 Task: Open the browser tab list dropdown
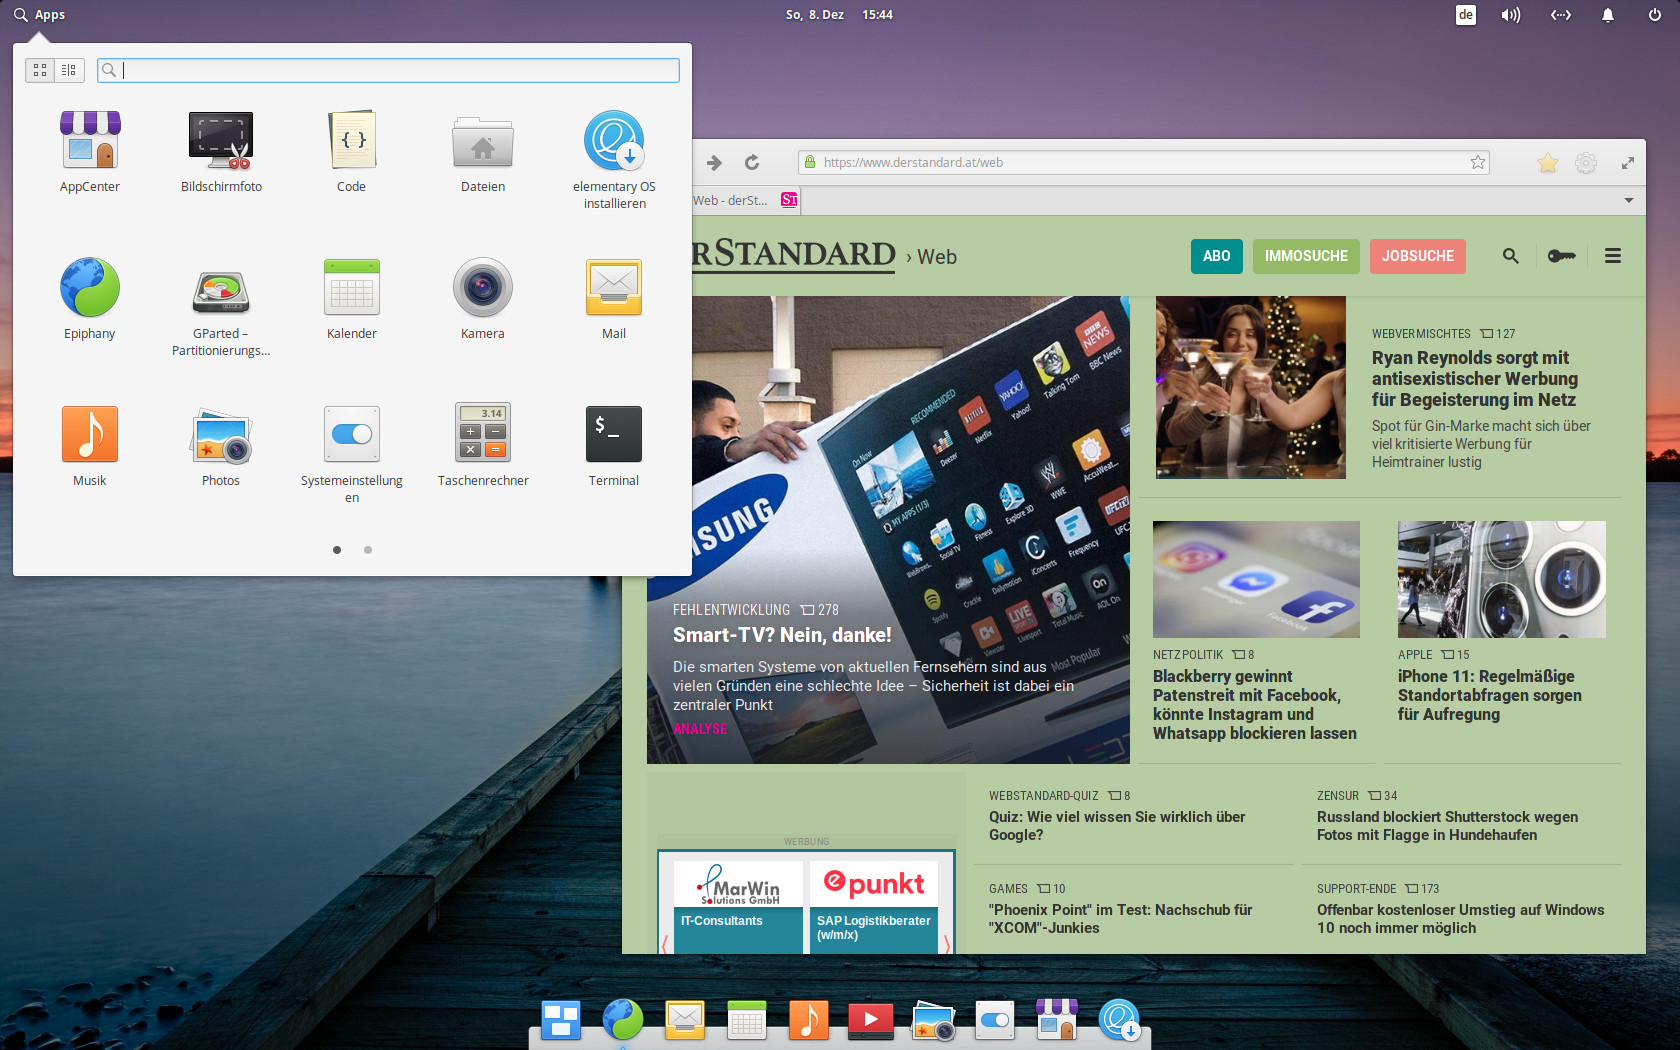click(1629, 200)
